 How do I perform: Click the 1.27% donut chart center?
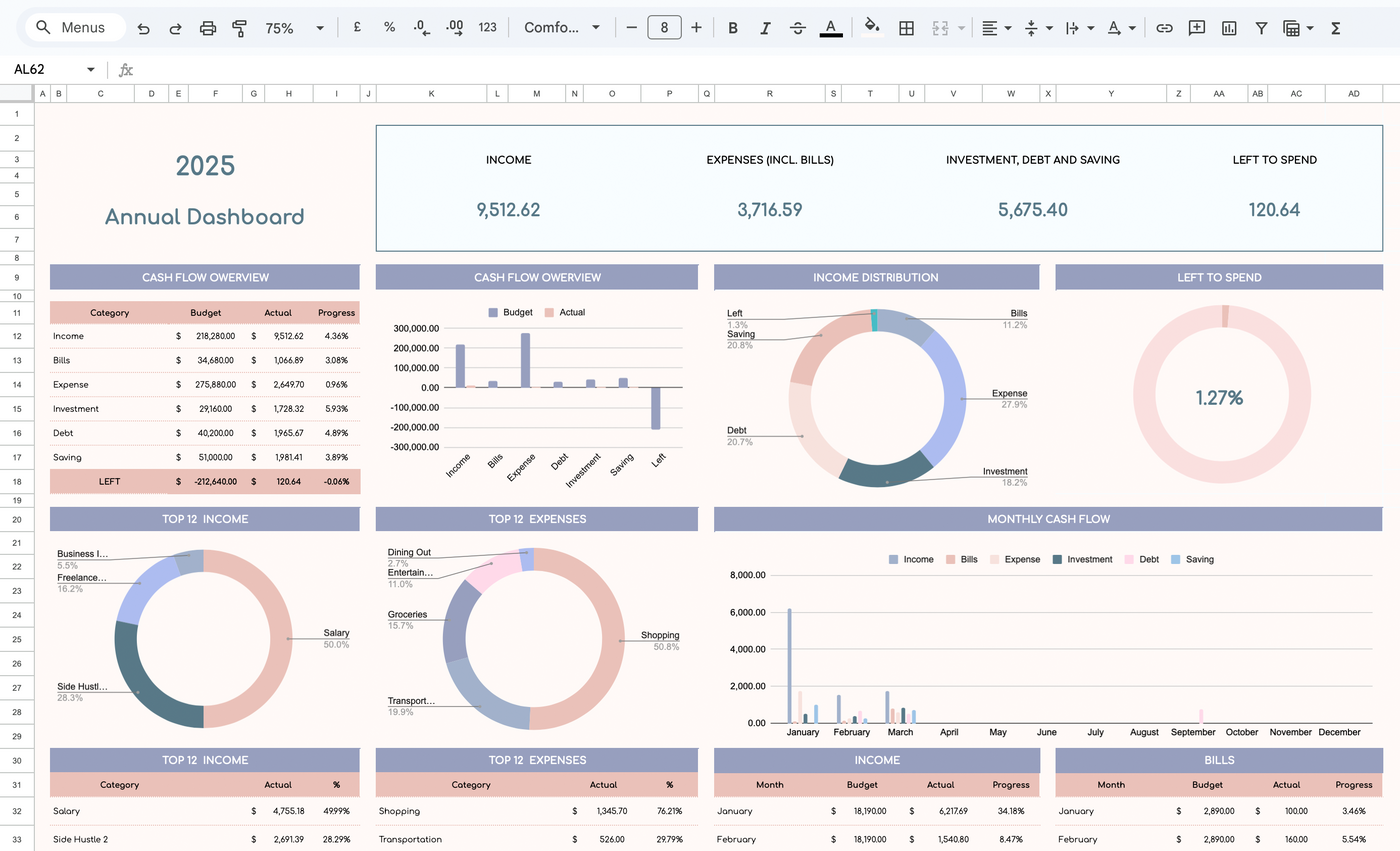tap(1220, 398)
